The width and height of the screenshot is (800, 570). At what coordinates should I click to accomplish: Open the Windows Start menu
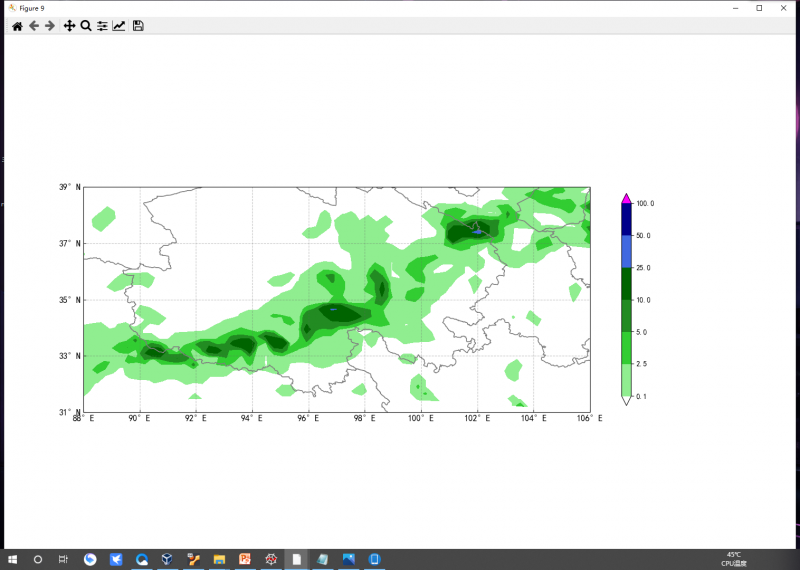(x=13, y=559)
